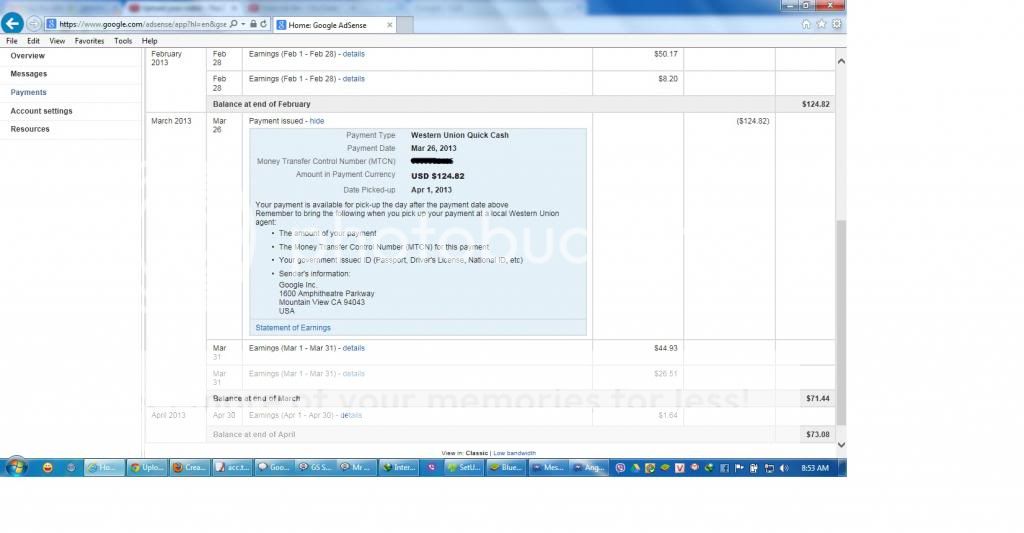This screenshot has height=533, width=1024.
Task: Switch to Firefox 'Crea...' taskbar button
Action: pyautogui.click(x=189, y=467)
